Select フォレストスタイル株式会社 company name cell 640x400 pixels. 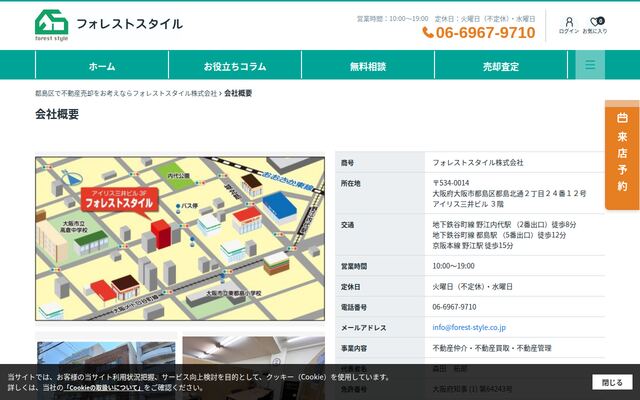pos(478,162)
